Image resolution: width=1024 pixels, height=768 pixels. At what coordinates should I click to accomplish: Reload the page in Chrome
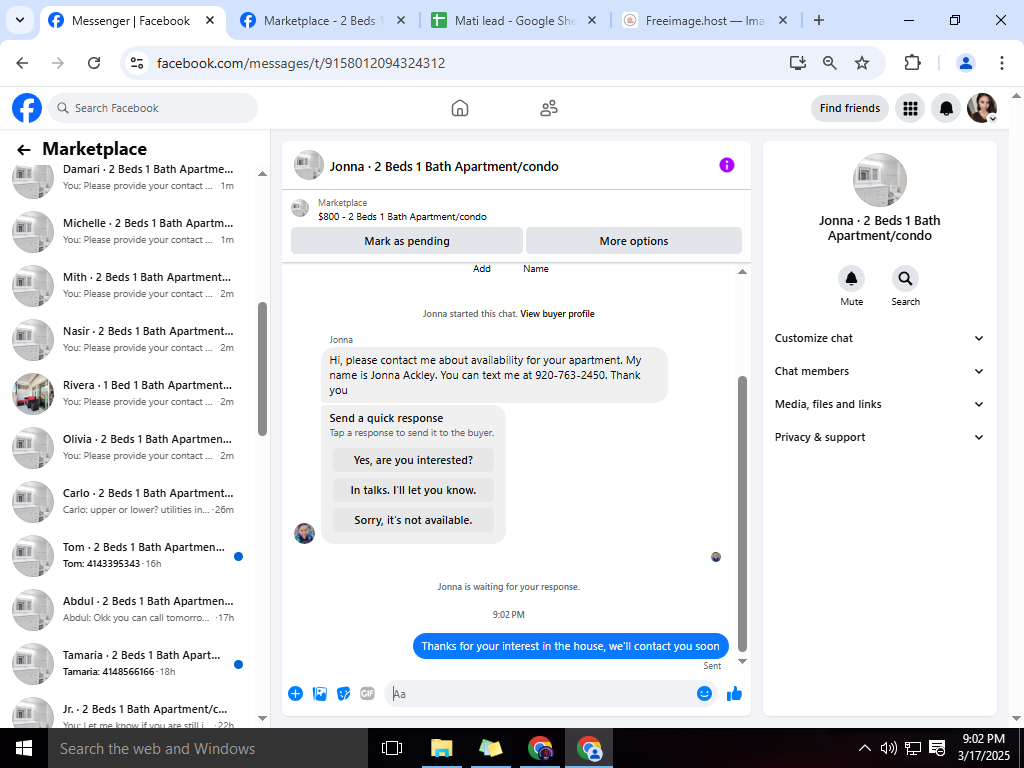click(94, 63)
